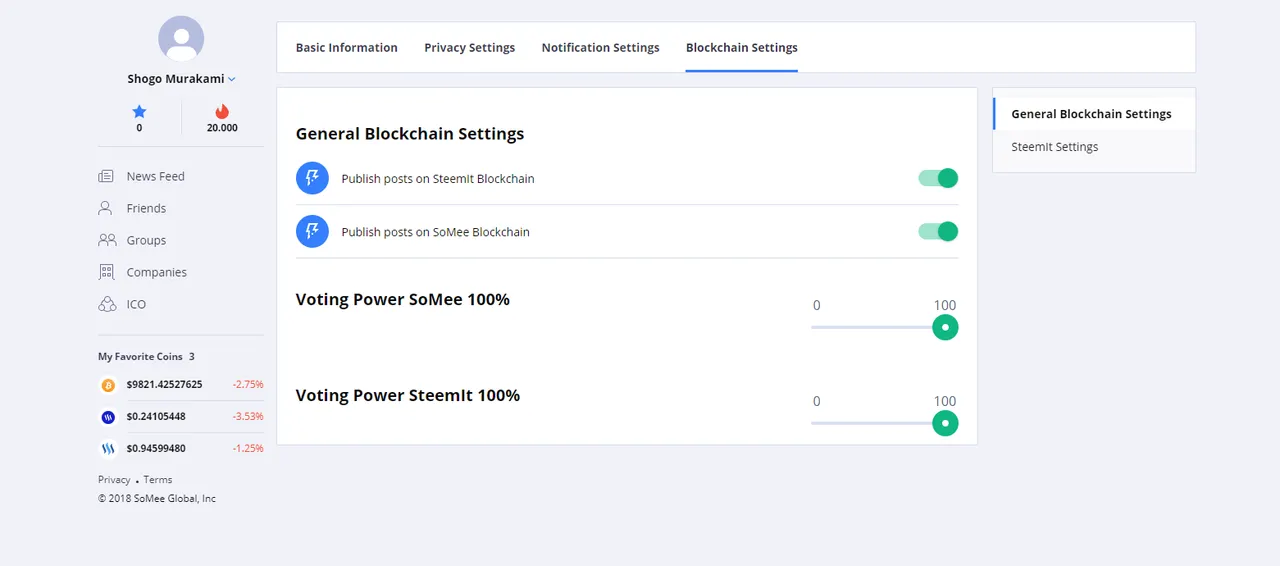This screenshot has width=1280, height=566.
Task: Click the Companies building icon
Action: (106, 272)
